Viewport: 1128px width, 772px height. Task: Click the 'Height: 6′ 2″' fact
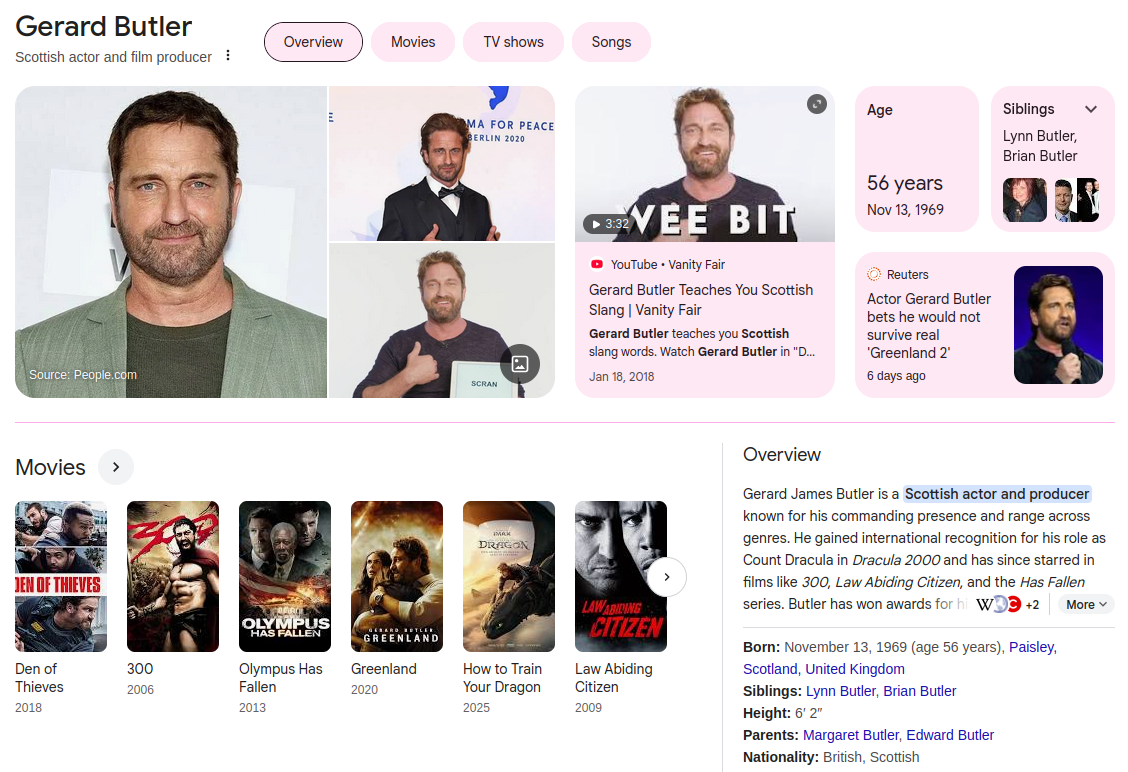(x=783, y=713)
